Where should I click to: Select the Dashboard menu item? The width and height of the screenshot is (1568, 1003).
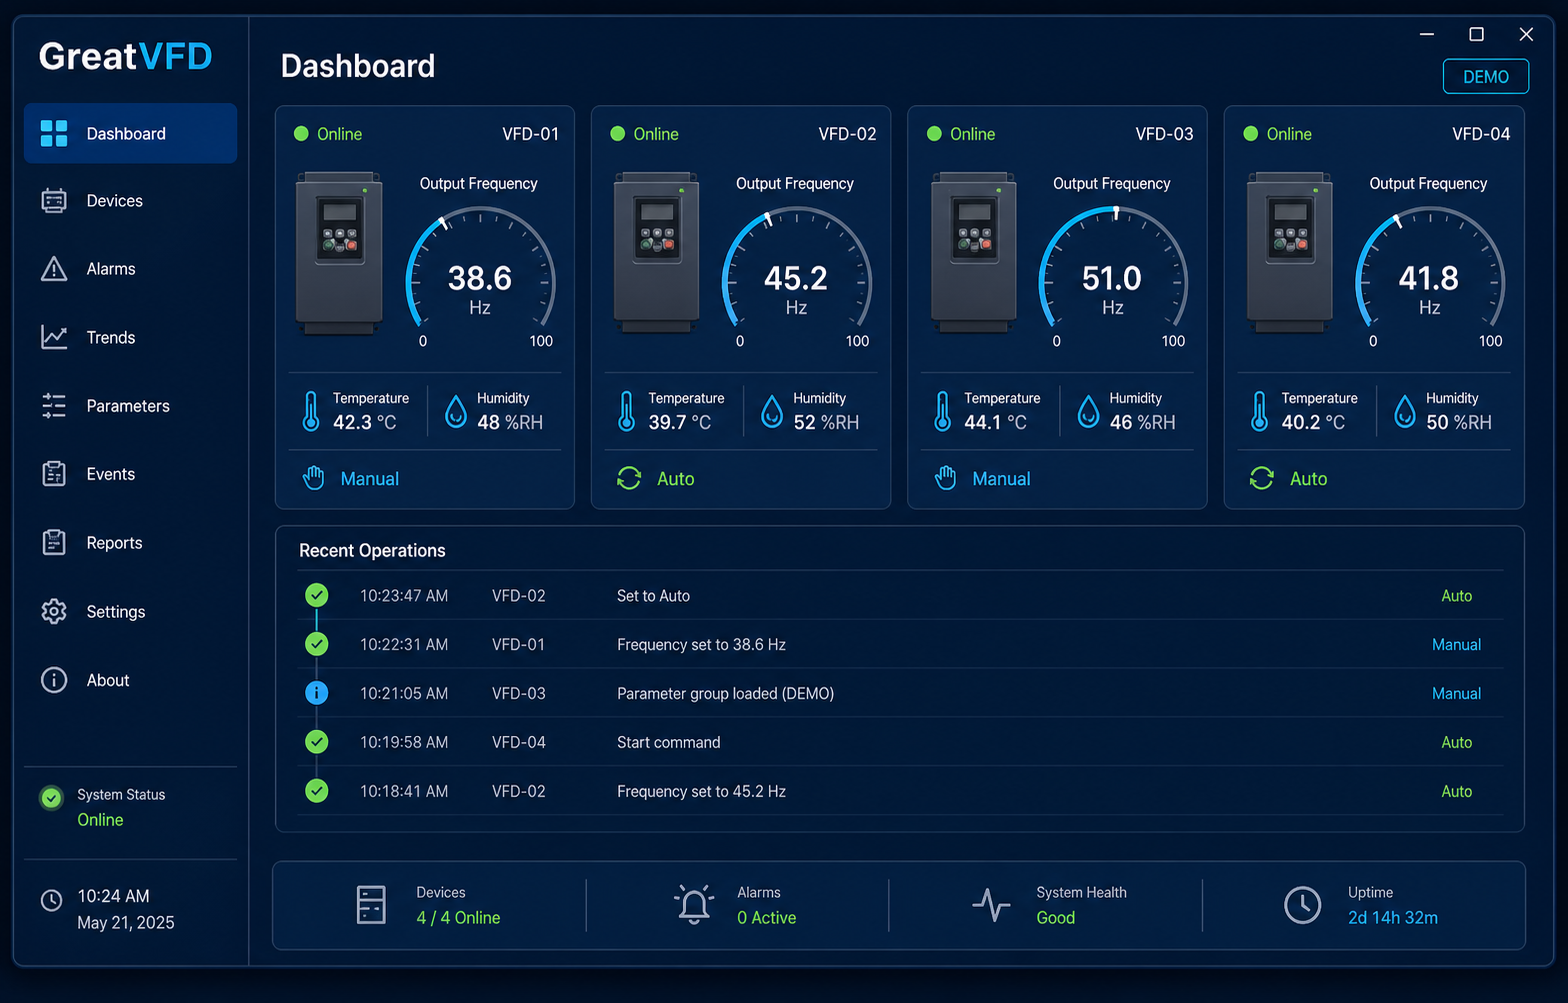(x=130, y=133)
